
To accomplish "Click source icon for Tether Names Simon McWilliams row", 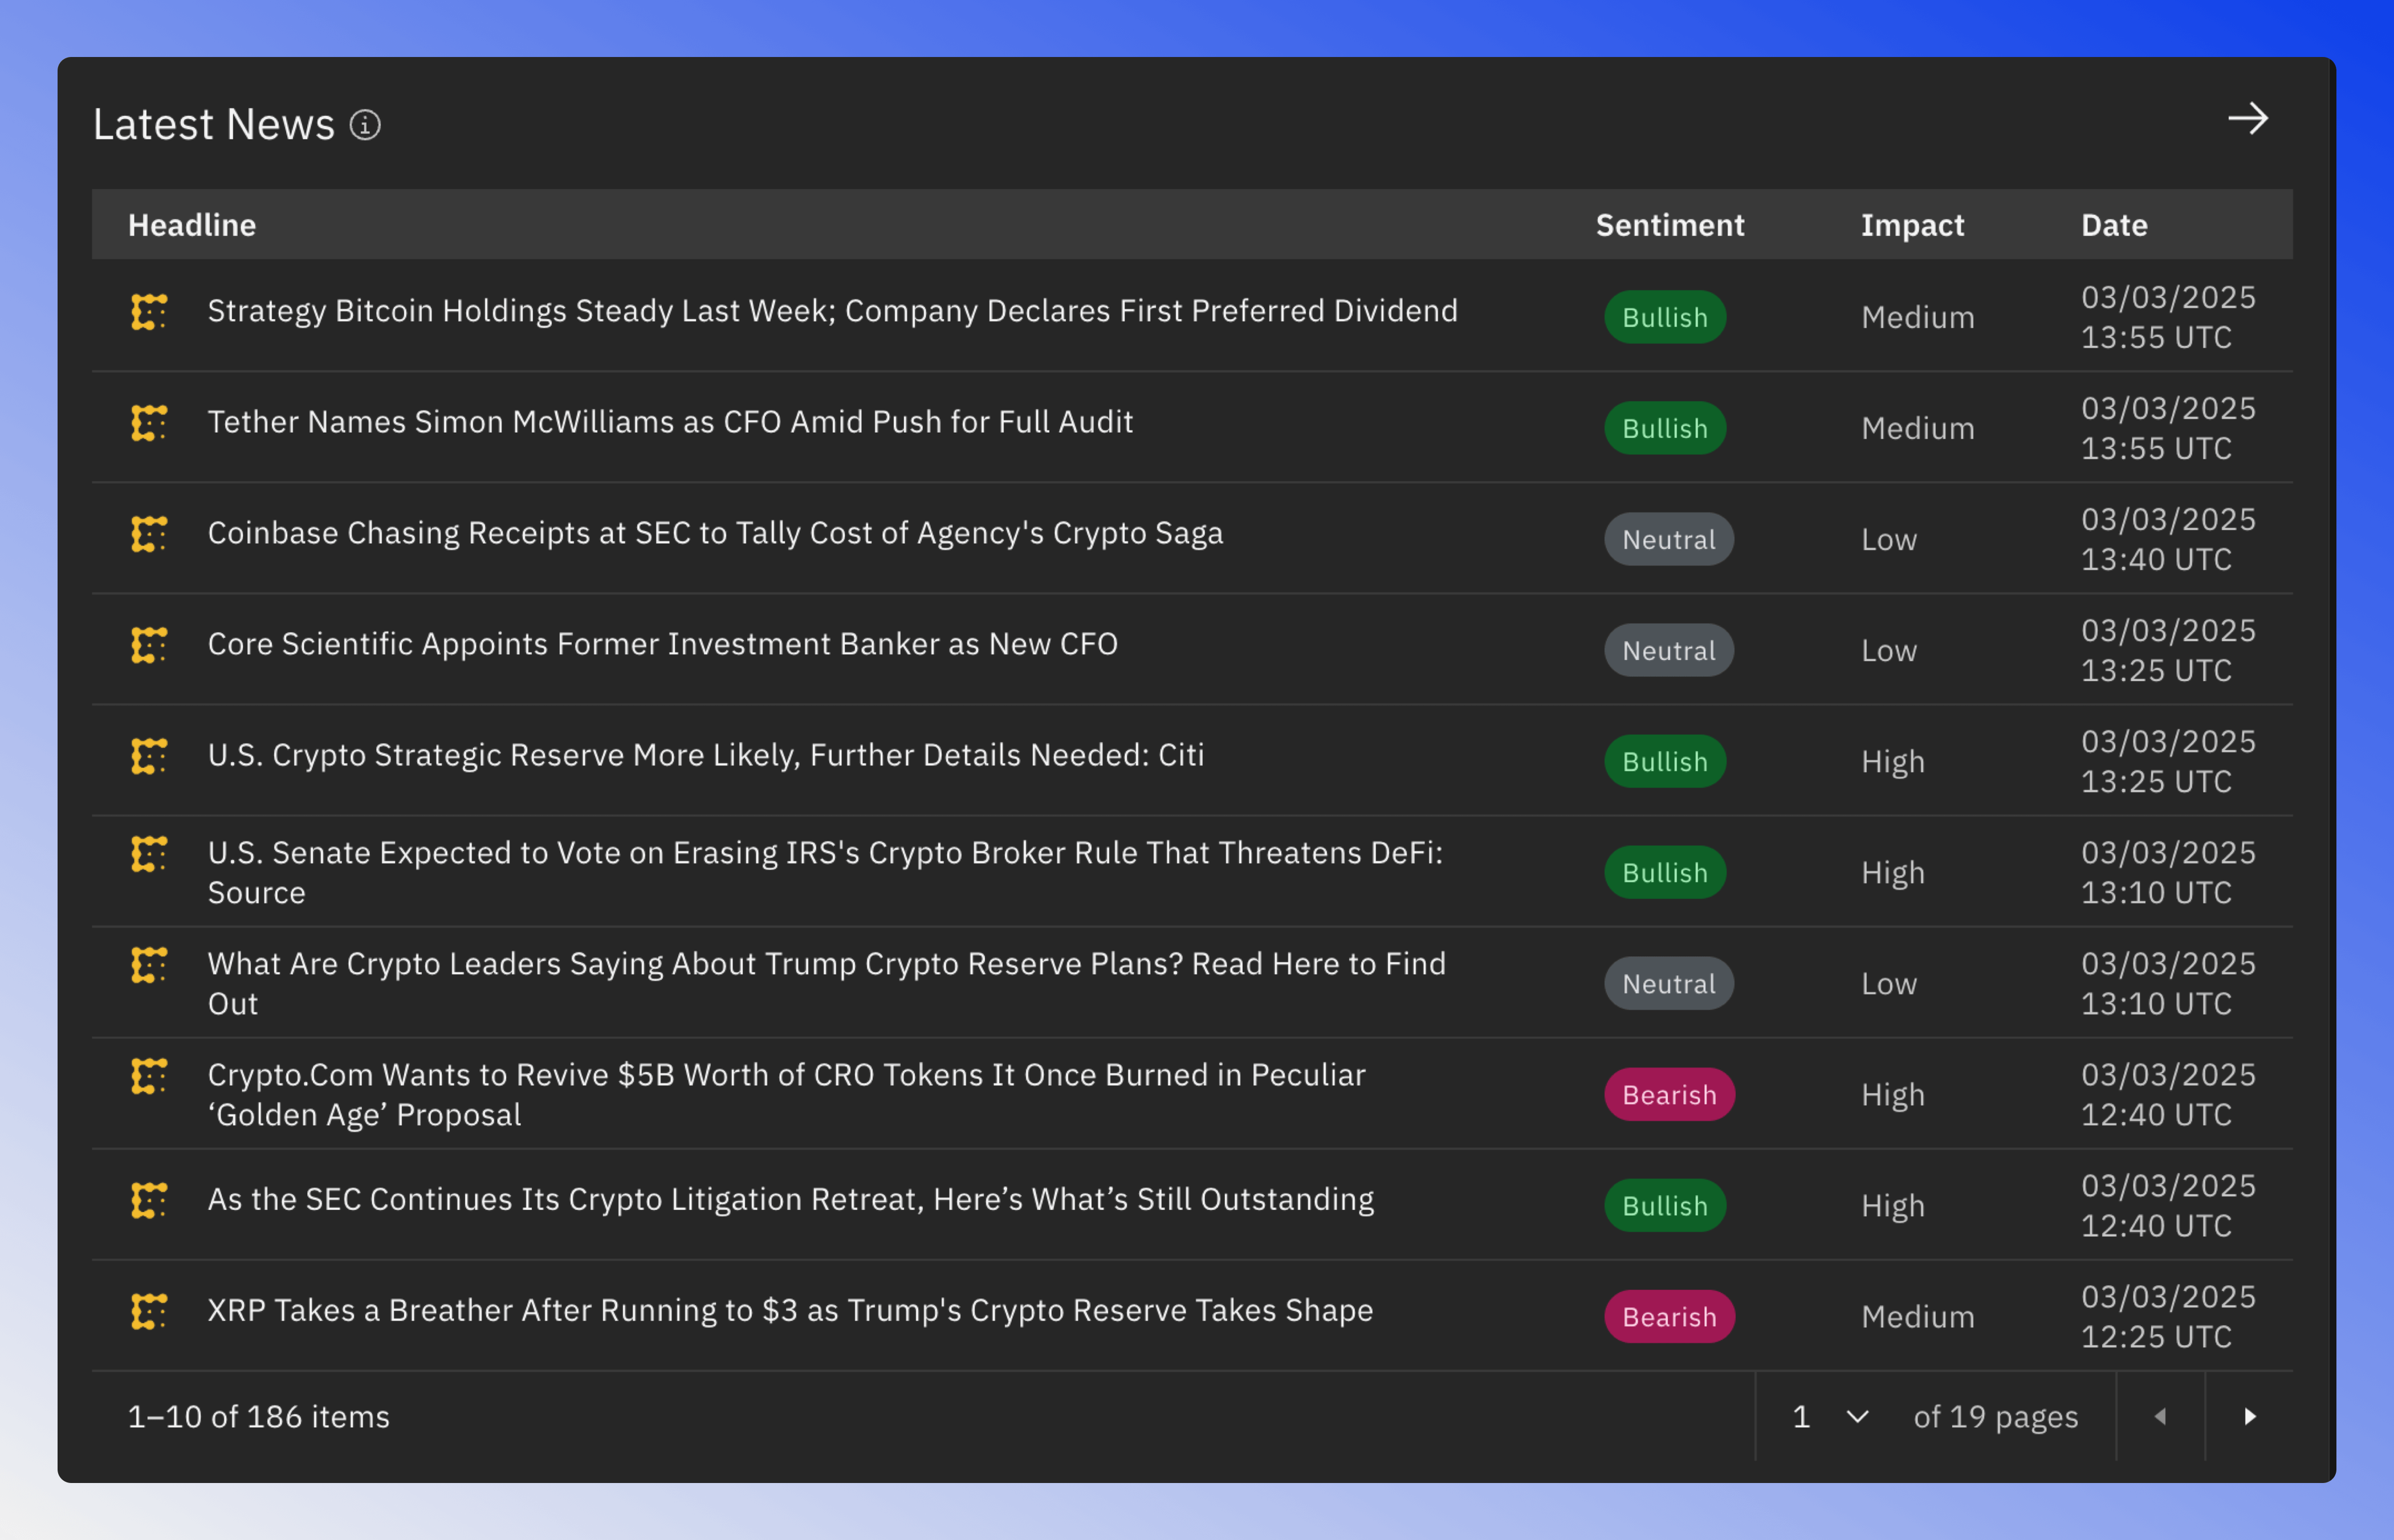I will coord(149,423).
